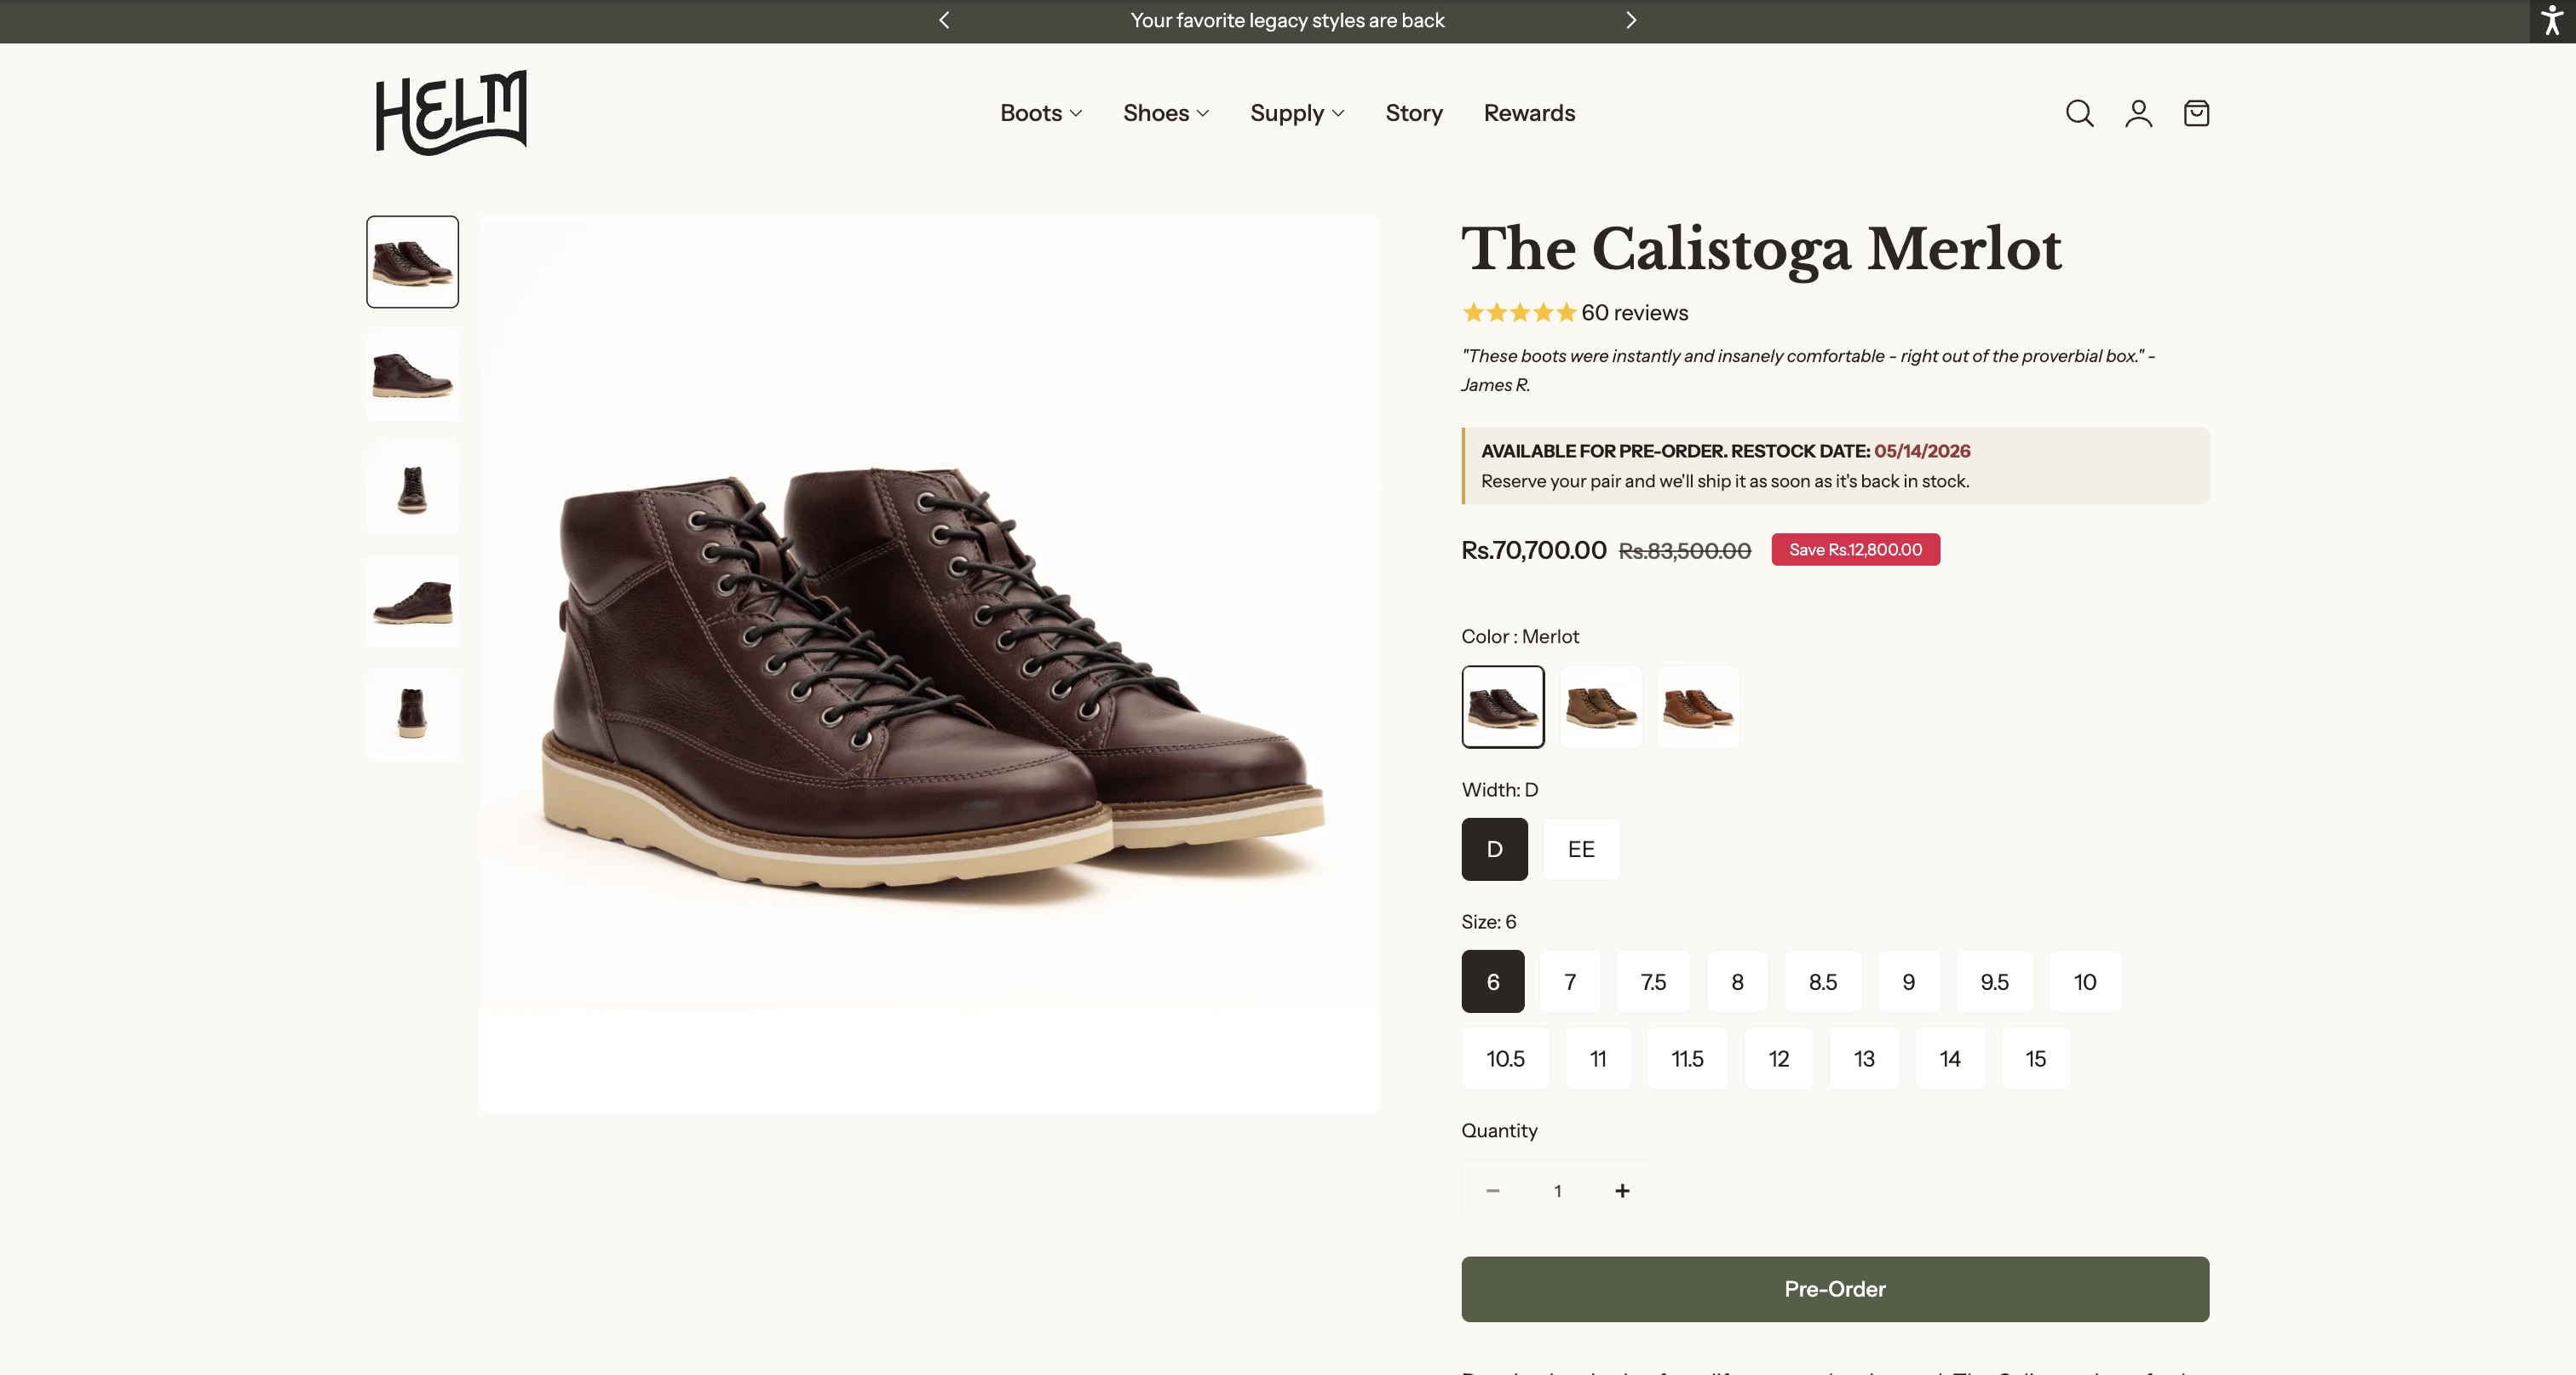Select the middle brown boot color swatch
Screen dimensions: 2576x1375
[1601, 706]
